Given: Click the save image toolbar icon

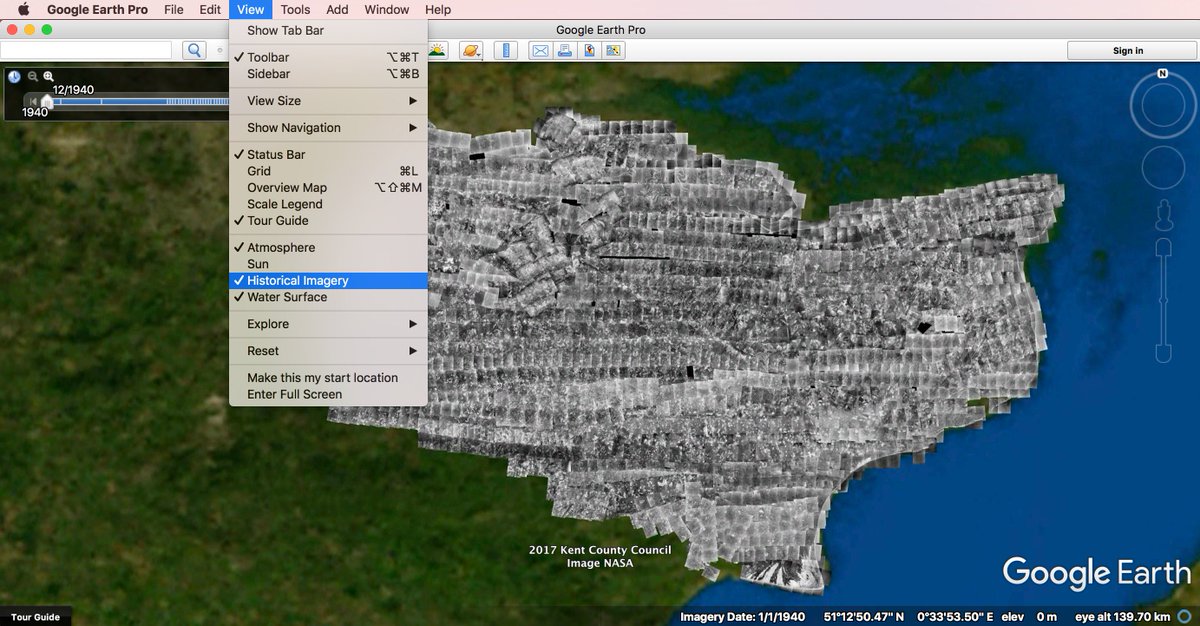Looking at the screenshot, I should pos(589,50).
